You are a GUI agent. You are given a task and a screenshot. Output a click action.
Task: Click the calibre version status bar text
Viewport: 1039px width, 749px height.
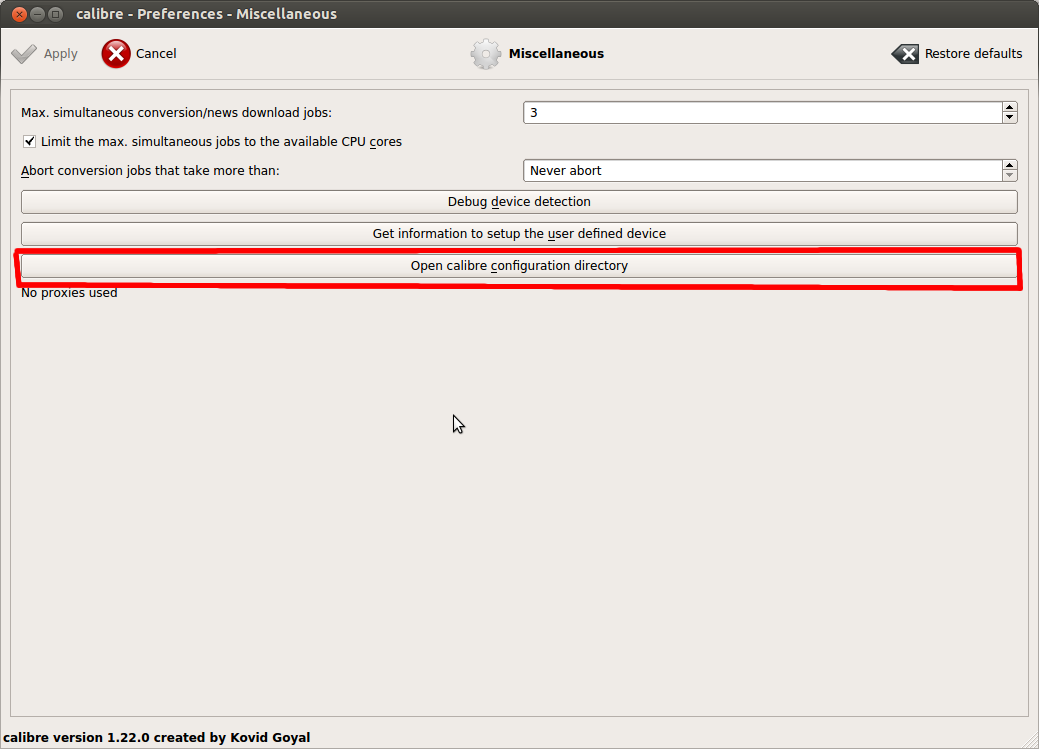157,738
